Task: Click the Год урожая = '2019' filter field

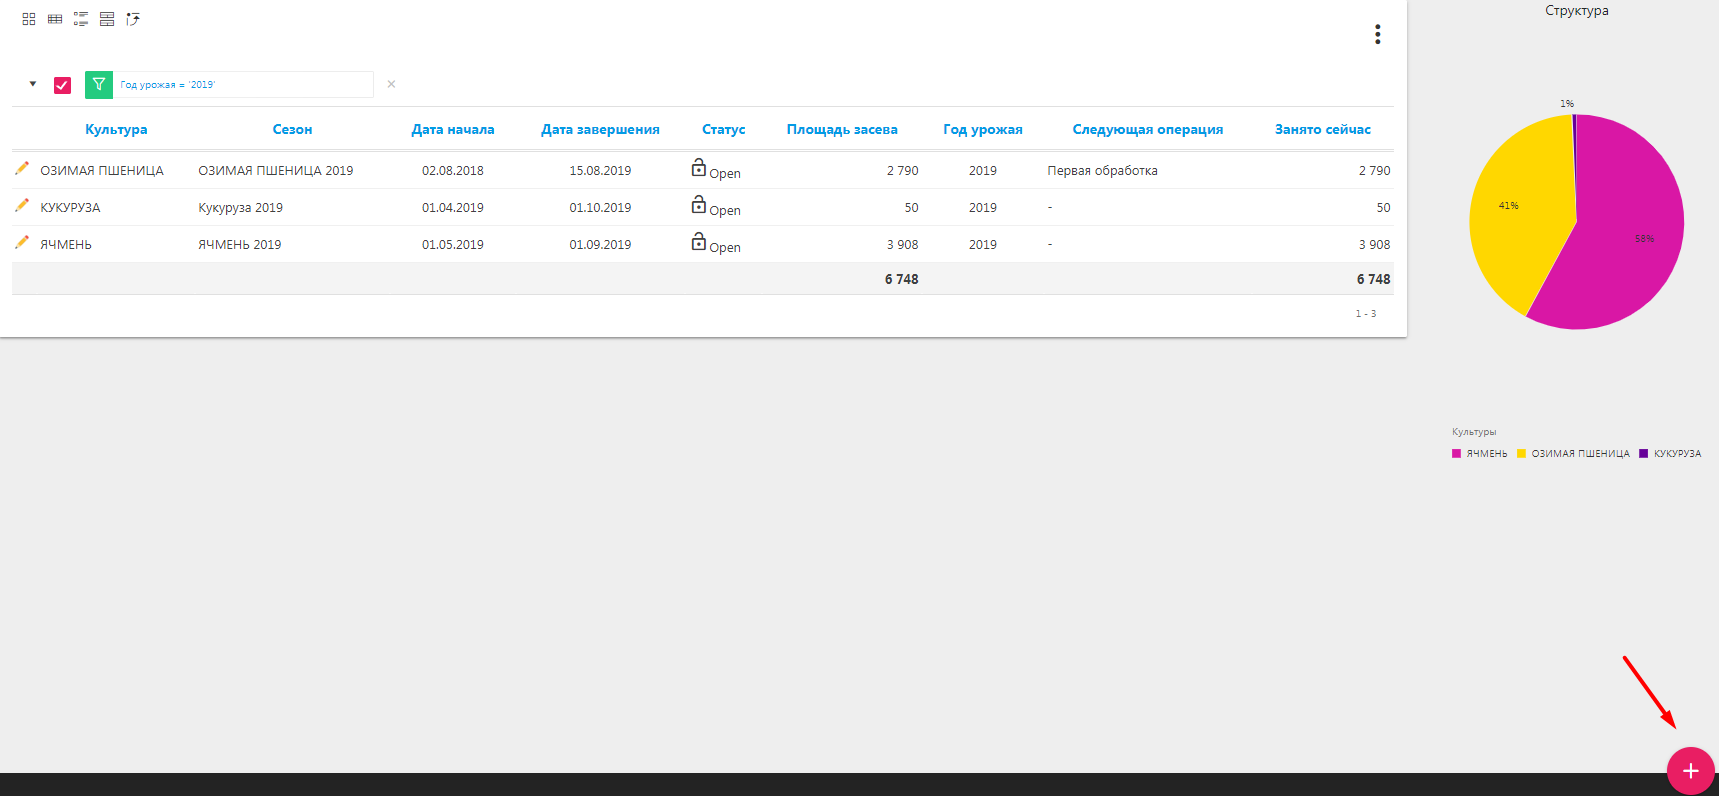Action: [244, 85]
